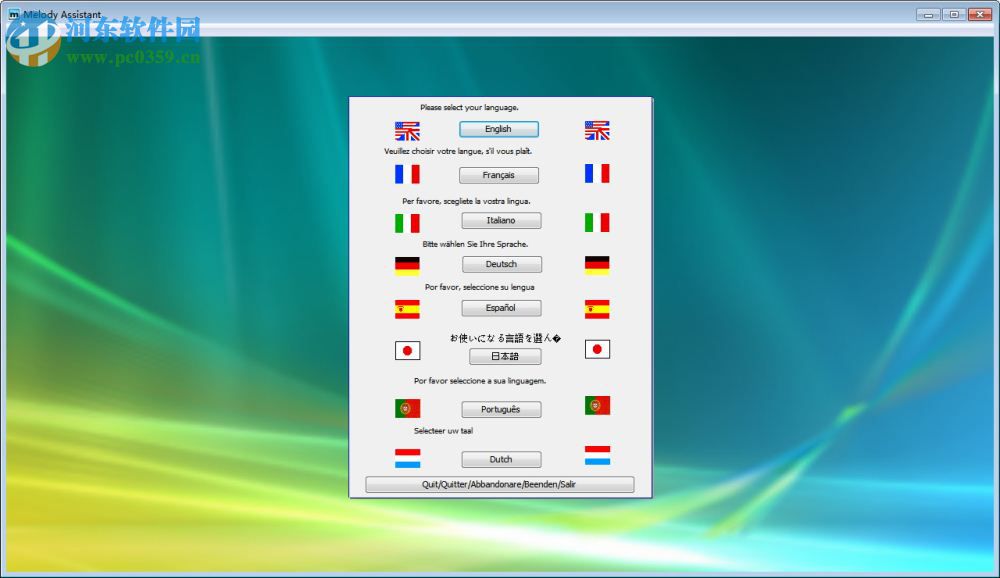Choose the English language button

(499, 129)
